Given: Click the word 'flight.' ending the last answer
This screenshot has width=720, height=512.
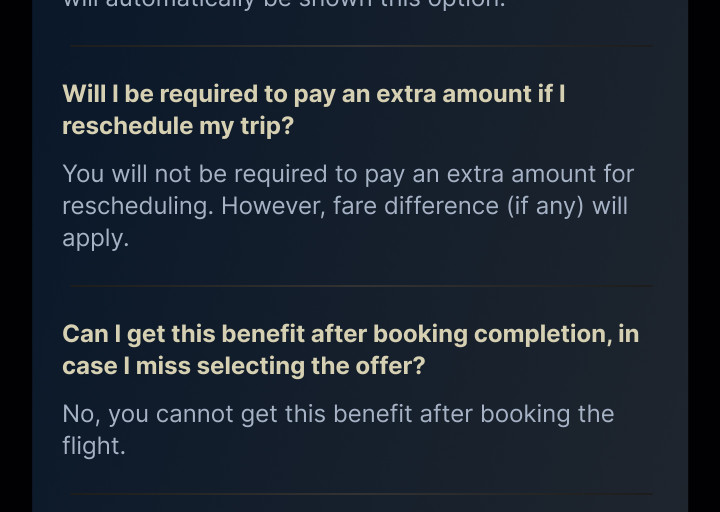Looking at the screenshot, I should (x=93, y=446).
